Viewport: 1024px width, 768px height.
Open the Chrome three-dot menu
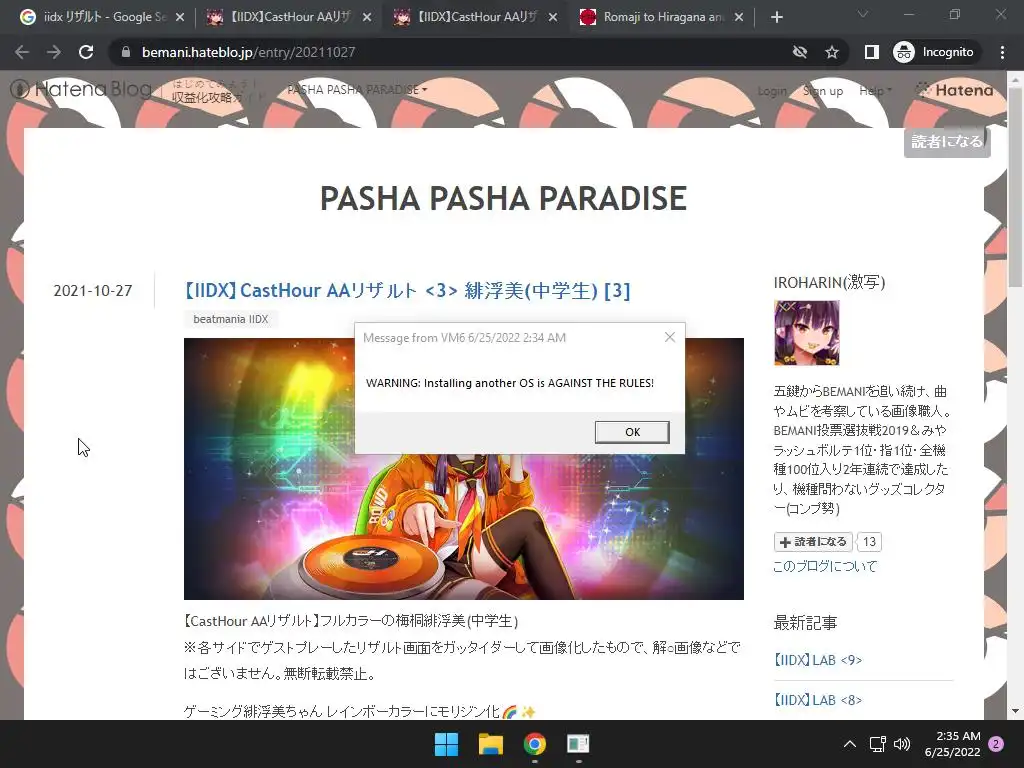pyautogui.click(x=1002, y=52)
